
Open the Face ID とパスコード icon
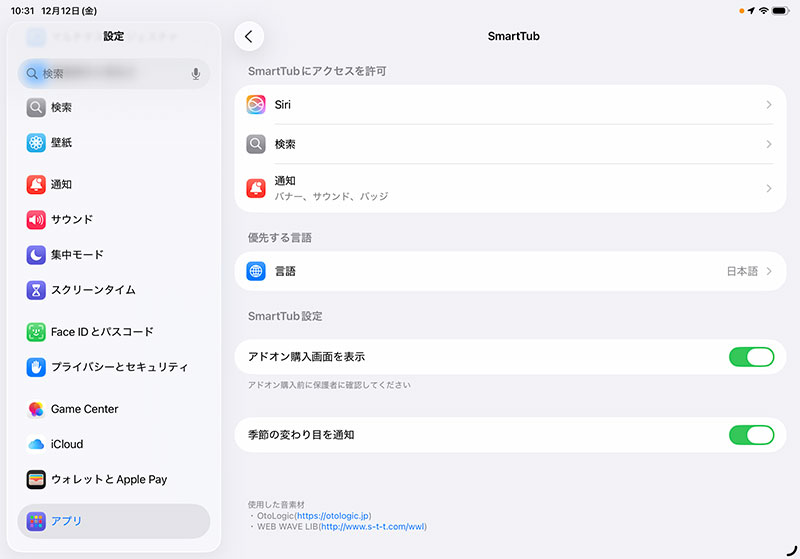36,332
